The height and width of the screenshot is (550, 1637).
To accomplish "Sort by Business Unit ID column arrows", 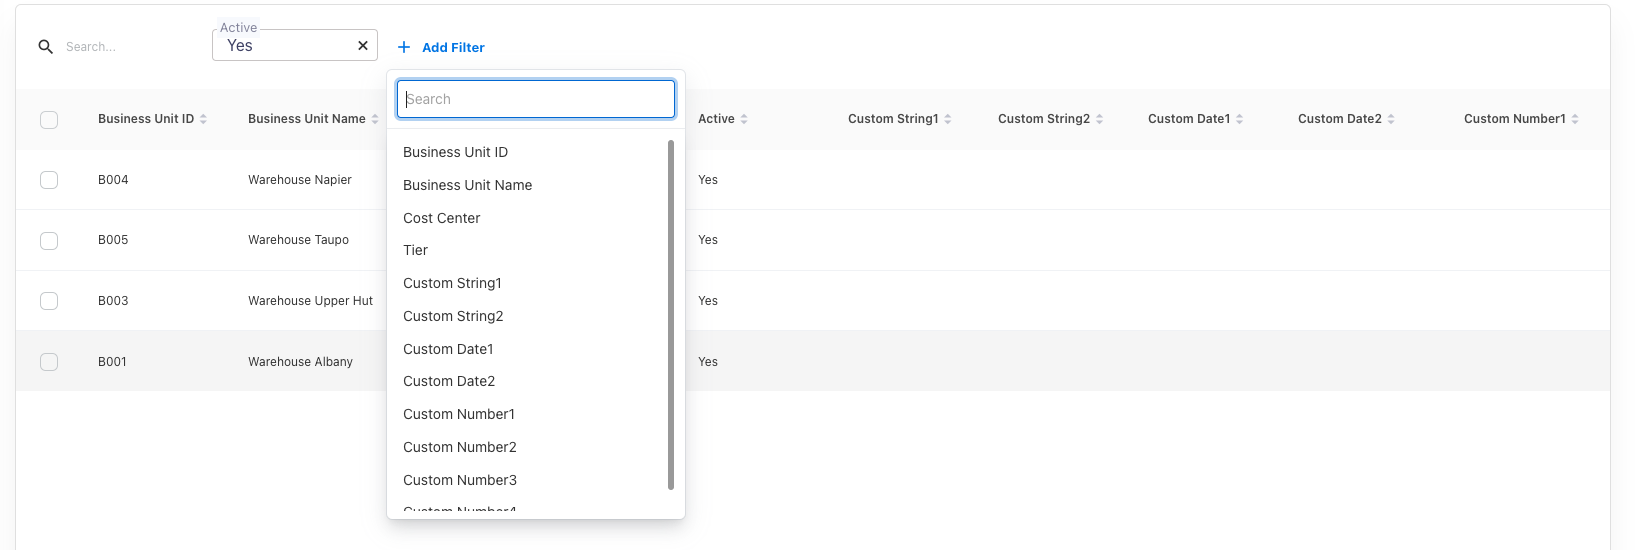I will point(203,119).
